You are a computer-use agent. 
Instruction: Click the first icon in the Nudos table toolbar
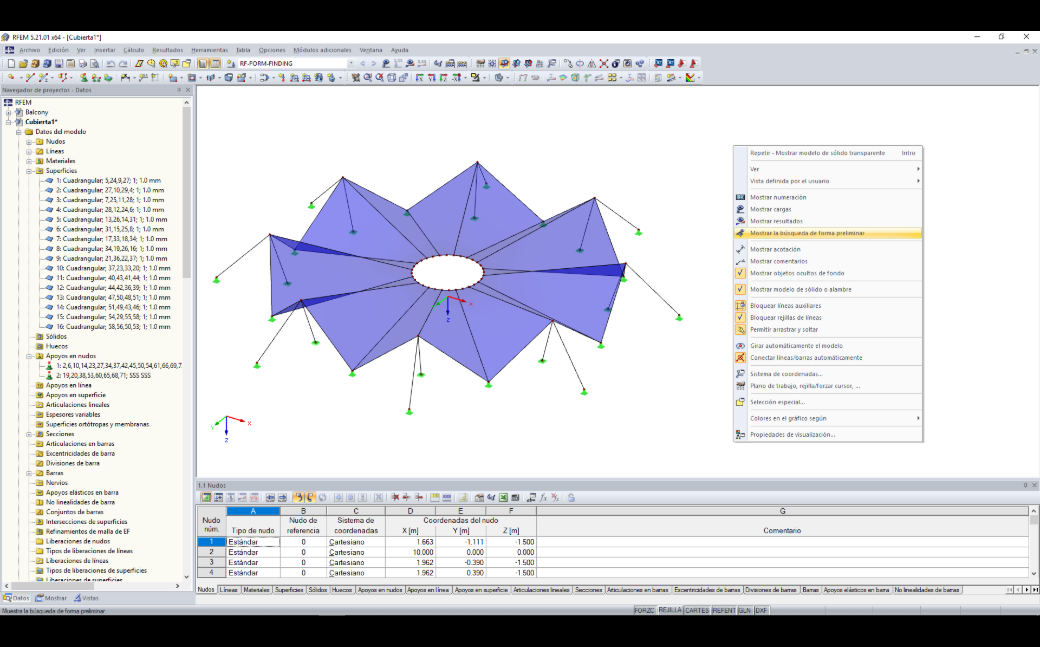[x=206, y=498]
